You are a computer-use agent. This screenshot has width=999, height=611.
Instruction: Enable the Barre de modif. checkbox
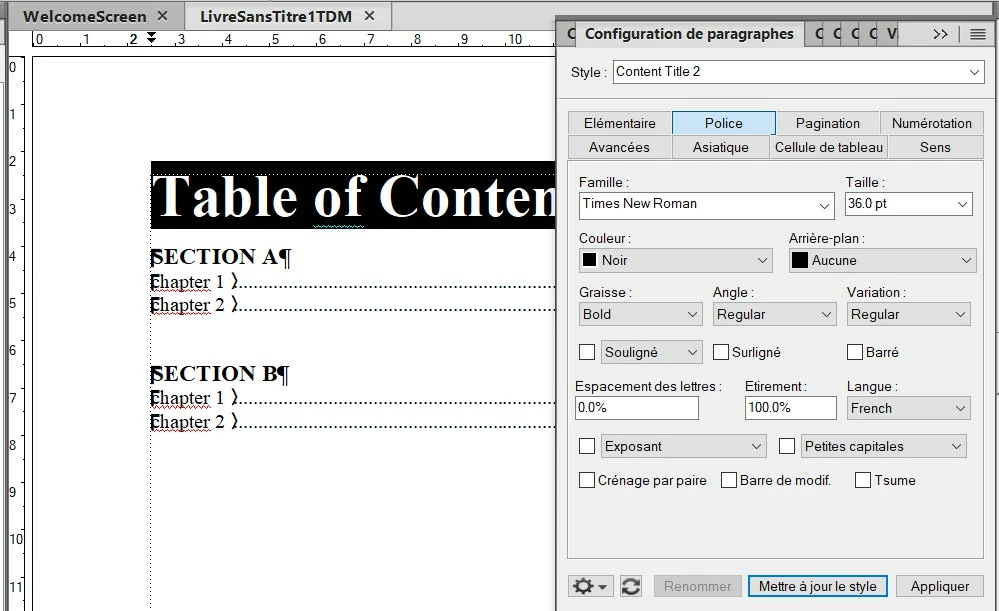(728, 480)
